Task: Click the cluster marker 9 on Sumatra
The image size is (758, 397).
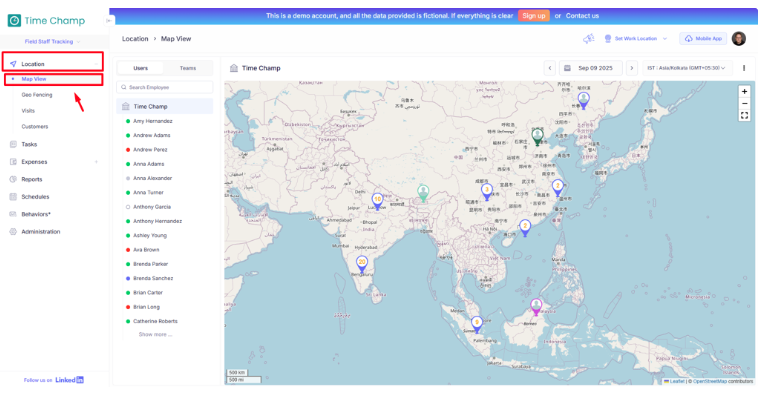Action: click(x=477, y=324)
